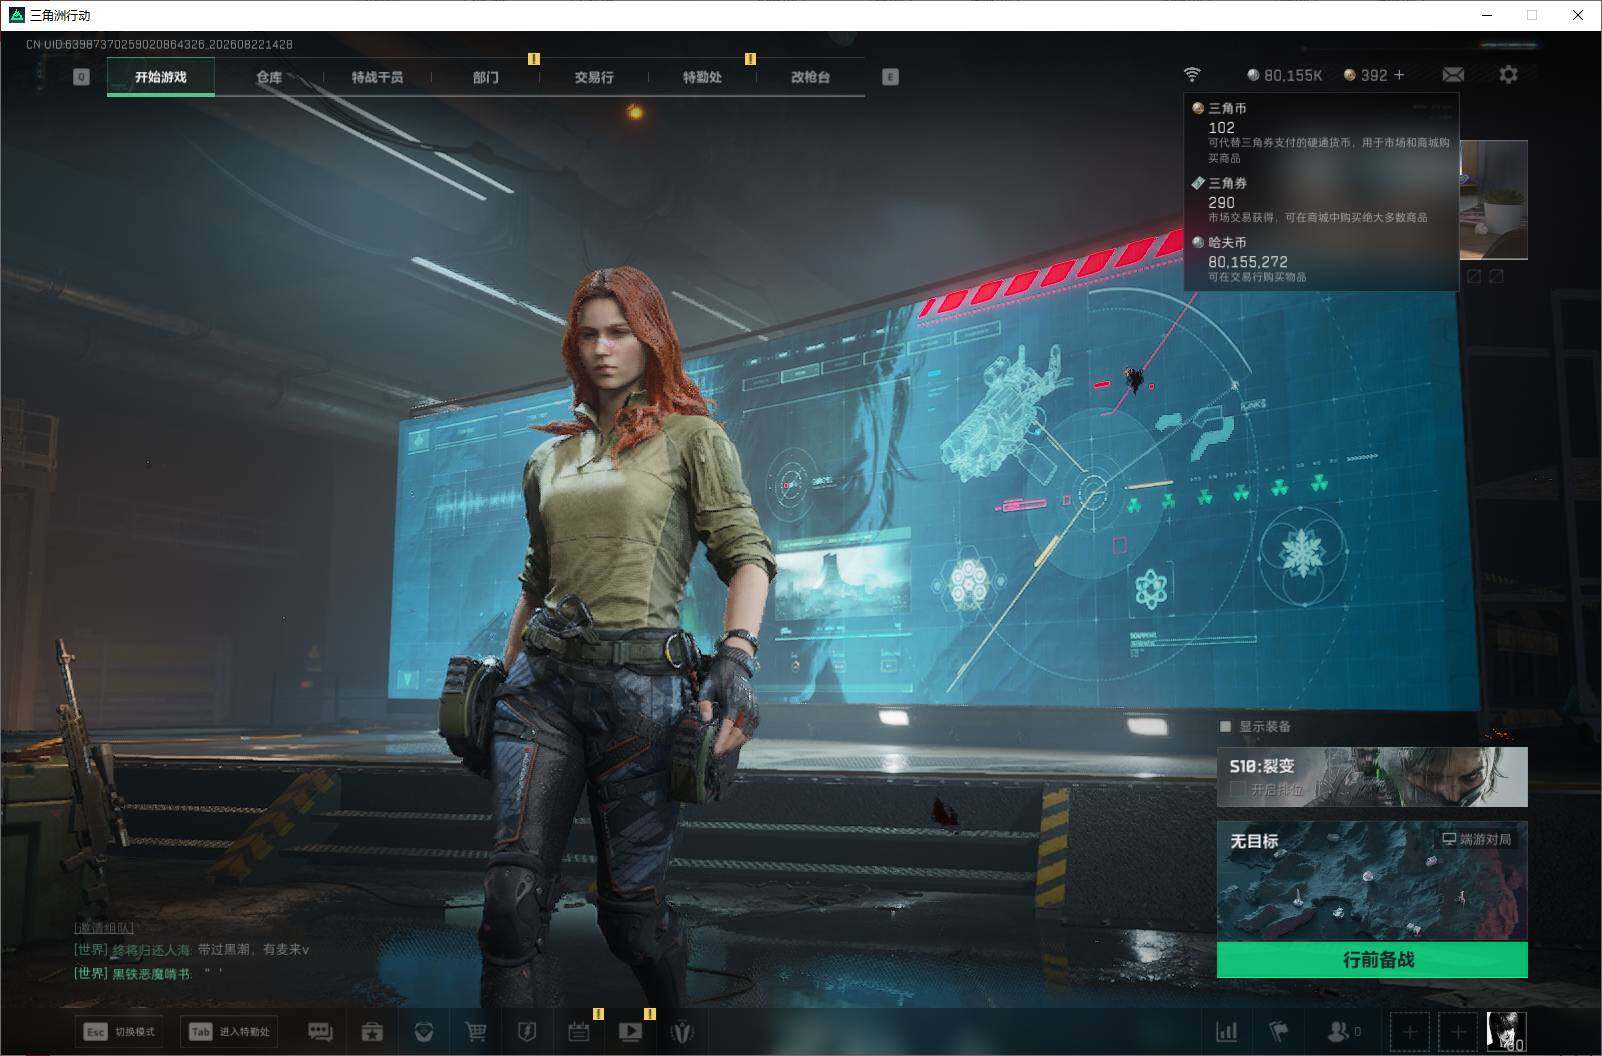Open the shopping cart store icon
The width and height of the screenshot is (1602, 1056).
coord(476,1032)
